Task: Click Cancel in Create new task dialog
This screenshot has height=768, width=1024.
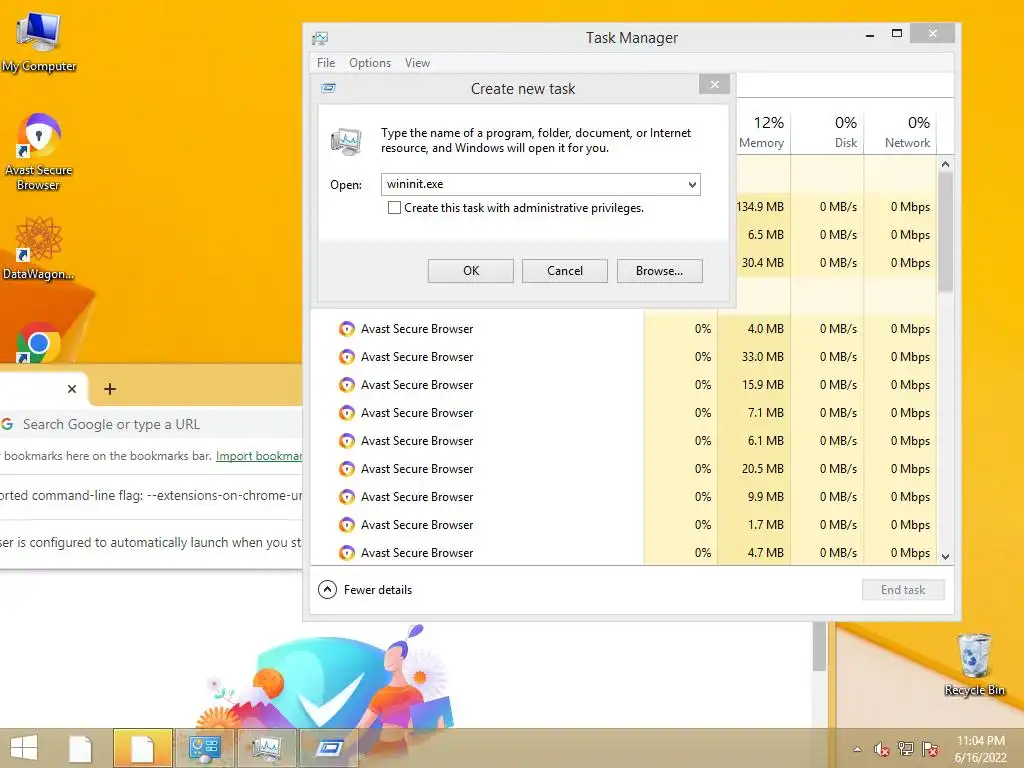Action: [565, 271]
